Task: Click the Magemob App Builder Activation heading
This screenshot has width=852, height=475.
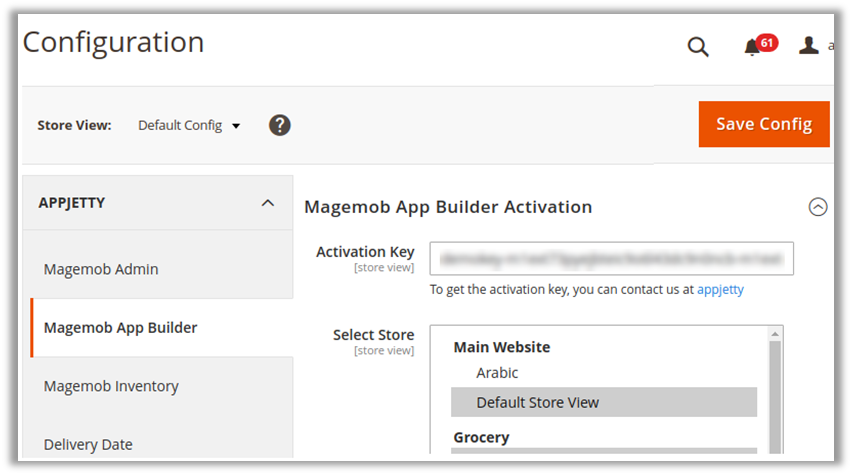Action: [x=448, y=207]
